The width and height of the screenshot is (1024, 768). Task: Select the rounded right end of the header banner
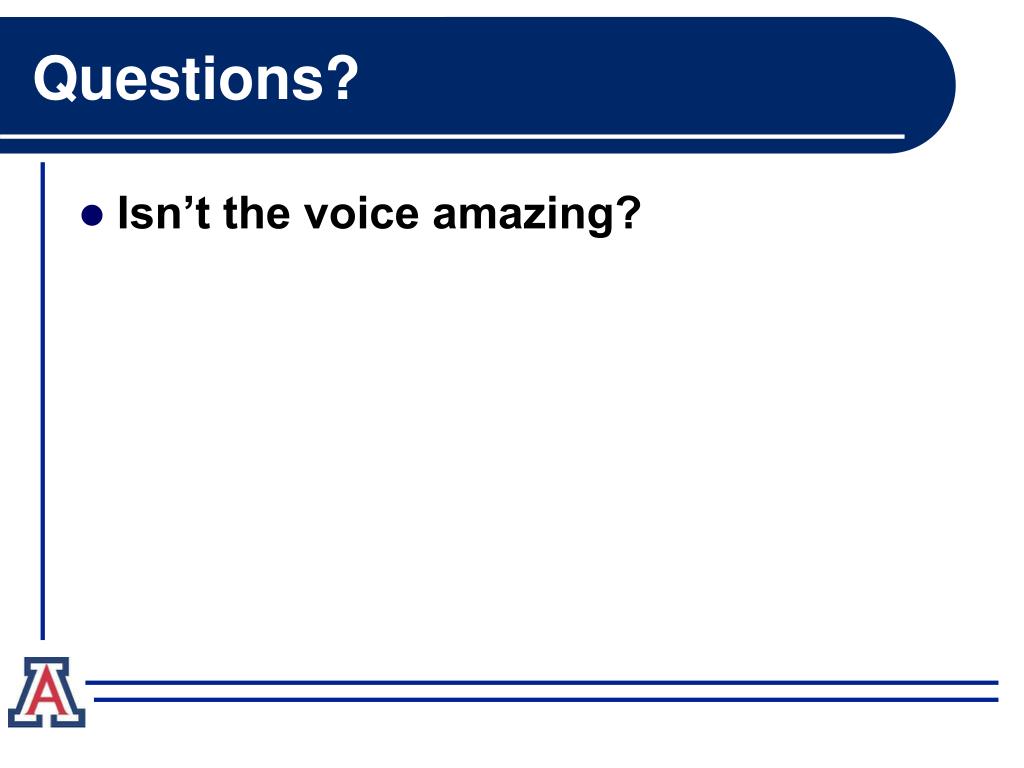coord(927,85)
